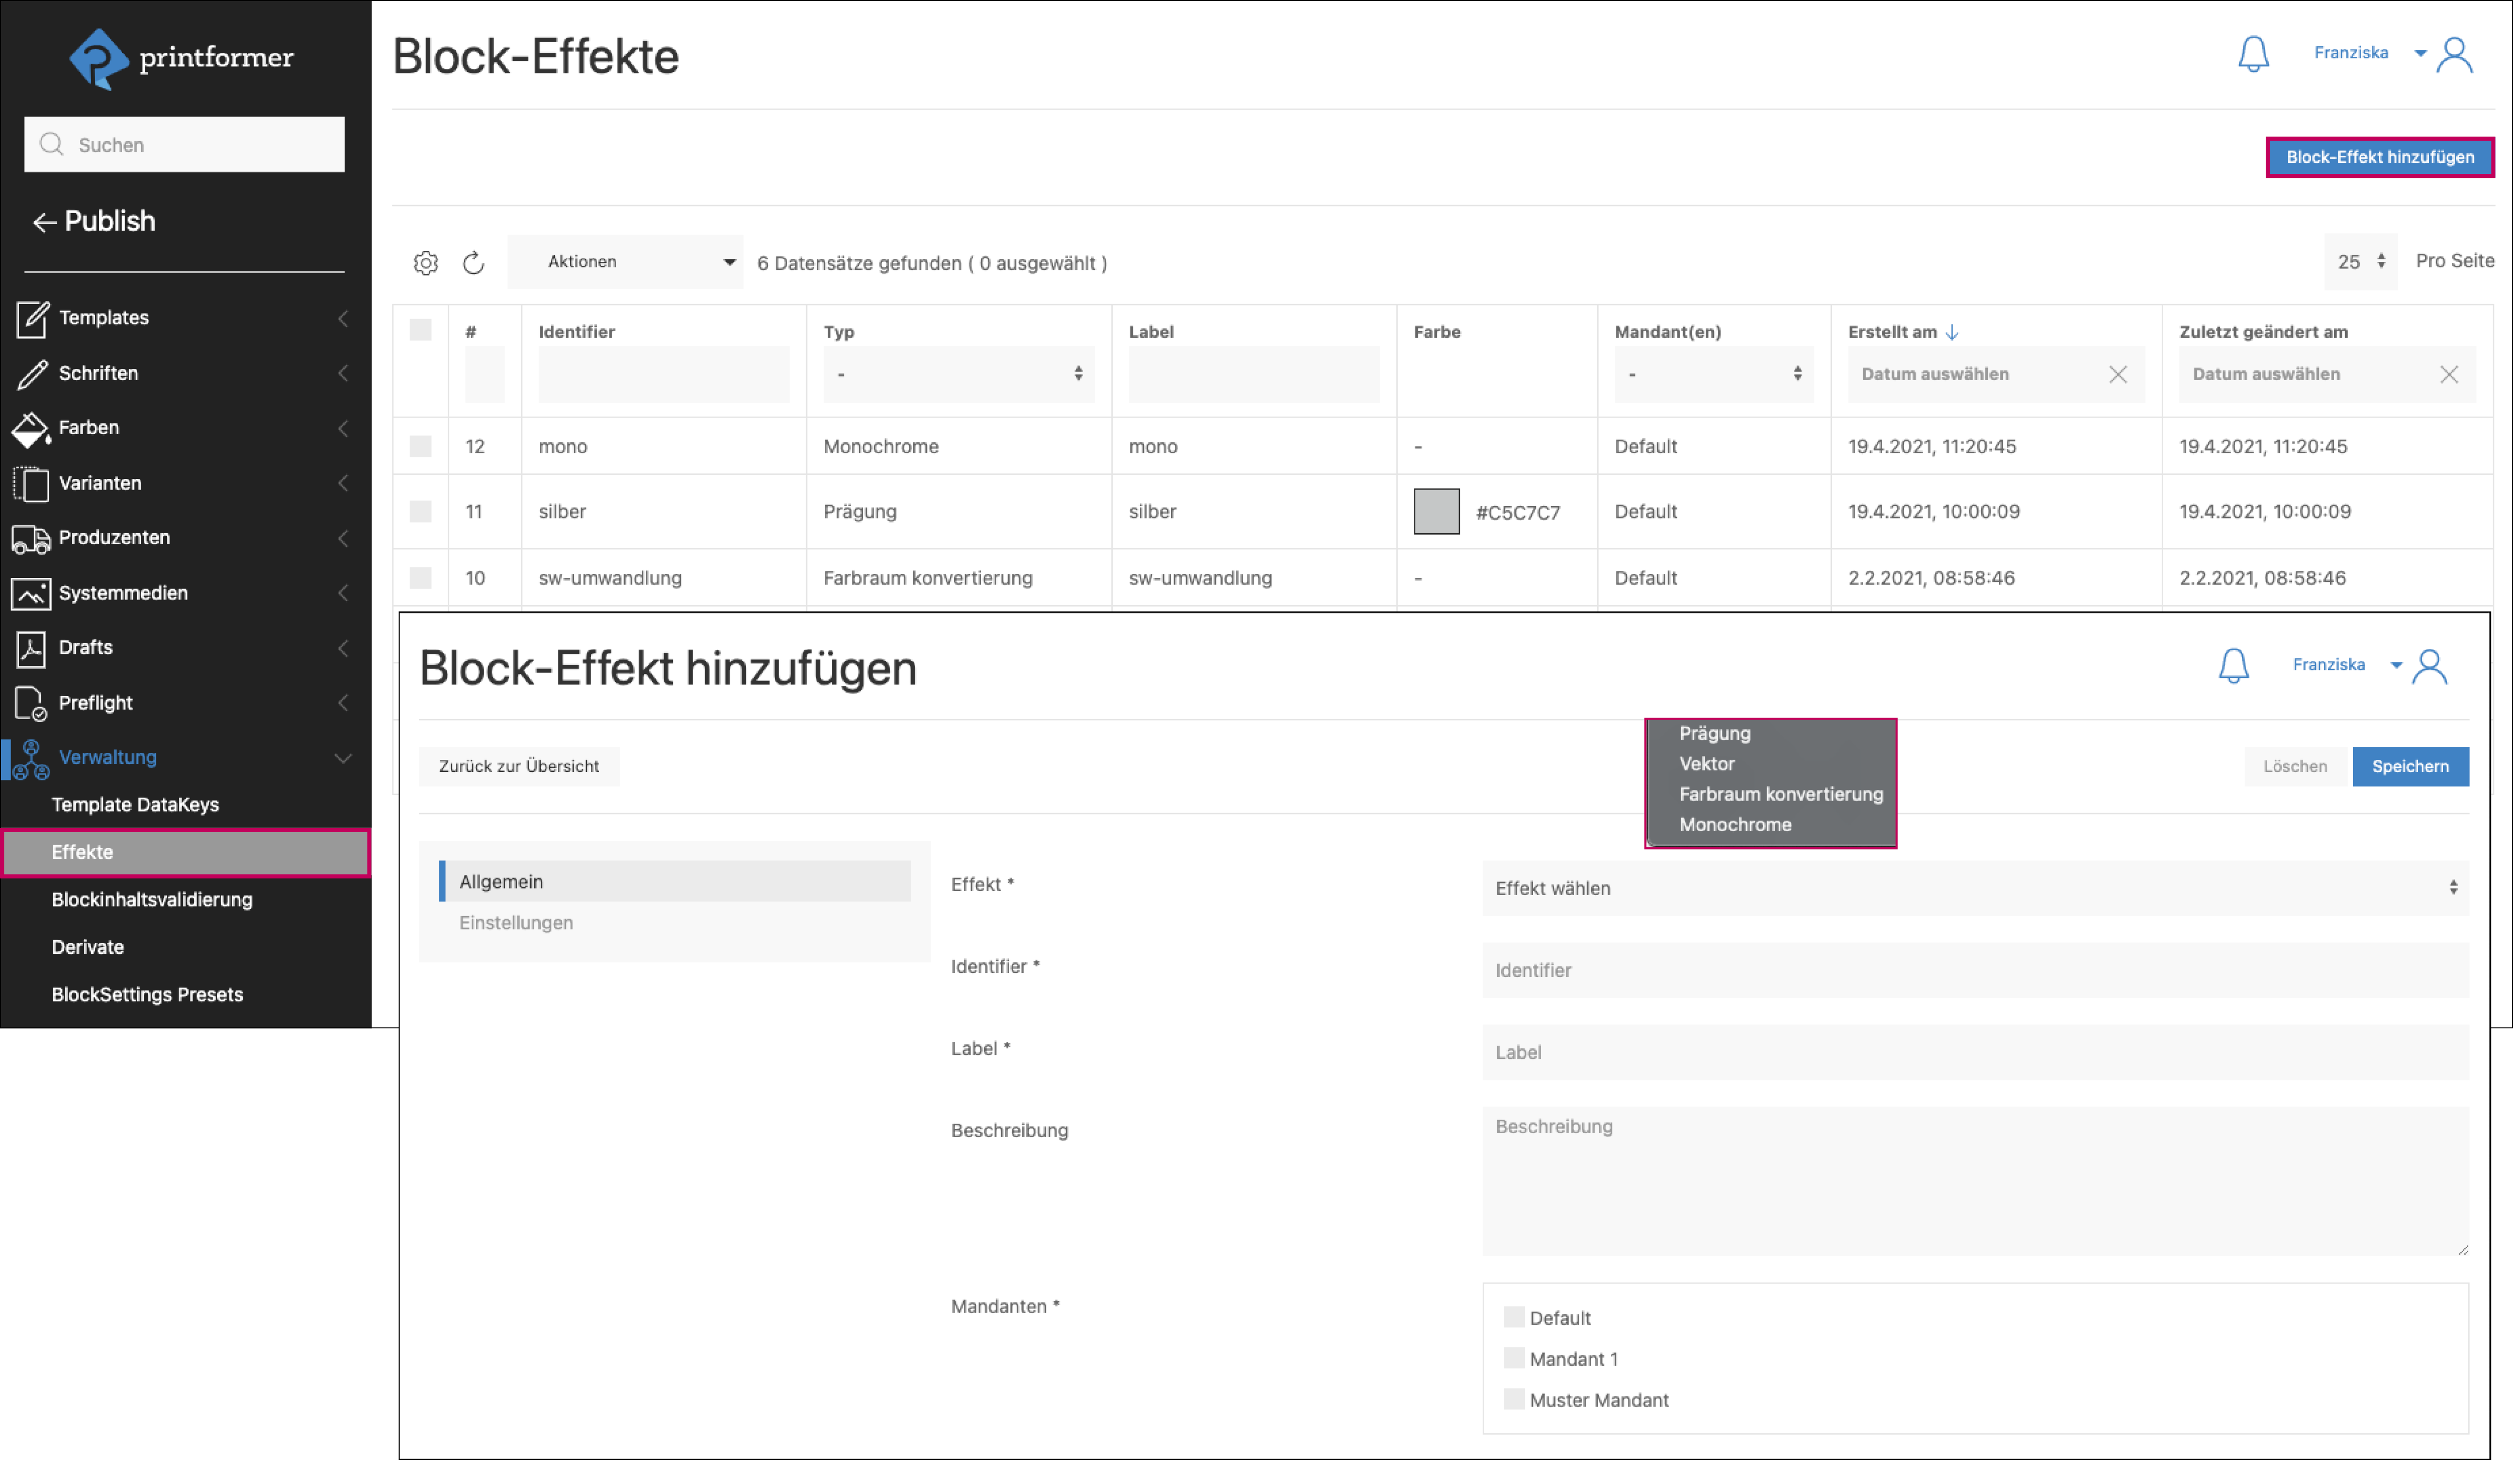
Task: Click the Farben paint bucket icon
Action: (31, 428)
